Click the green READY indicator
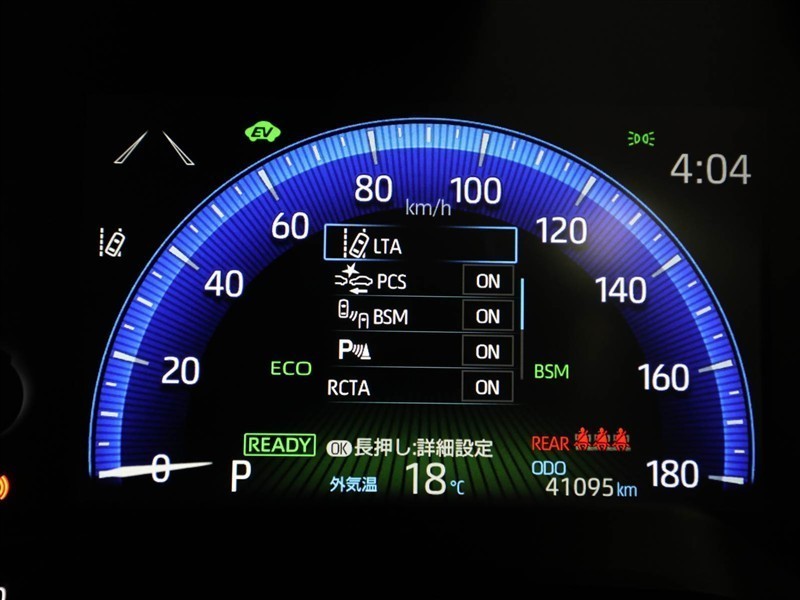800x600 pixels. 280,445
